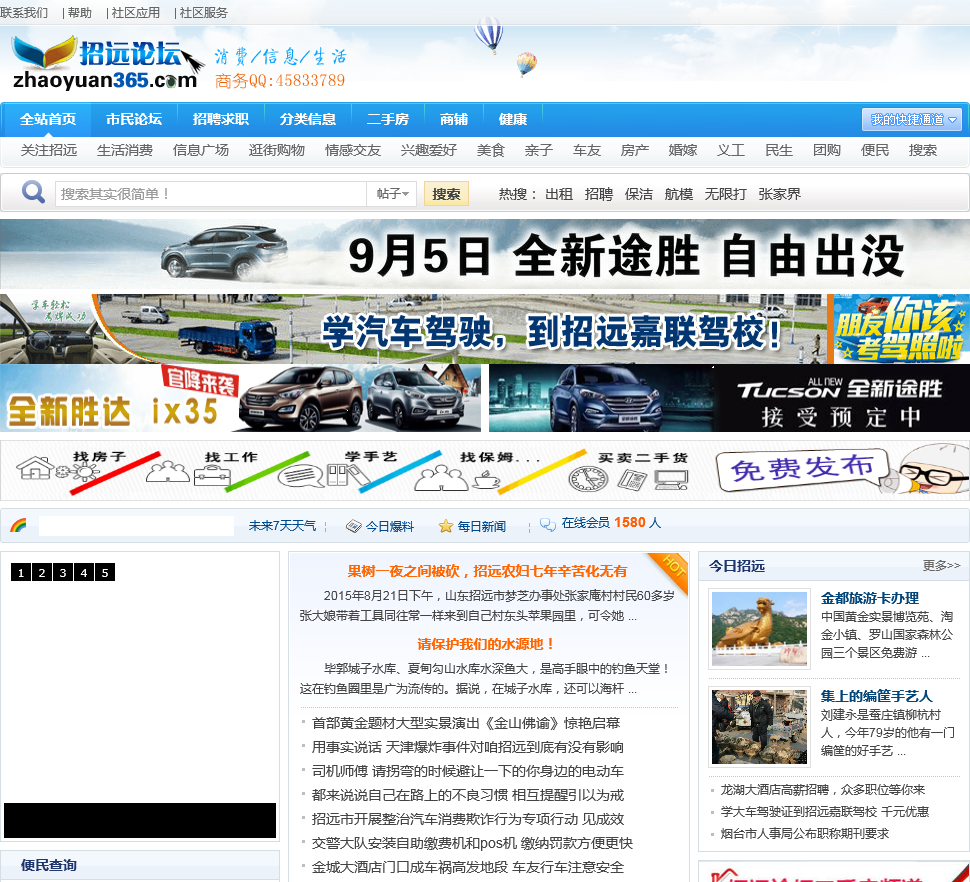Click the 找工作 briefcase icon
The image size is (970, 882).
pos(212,476)
